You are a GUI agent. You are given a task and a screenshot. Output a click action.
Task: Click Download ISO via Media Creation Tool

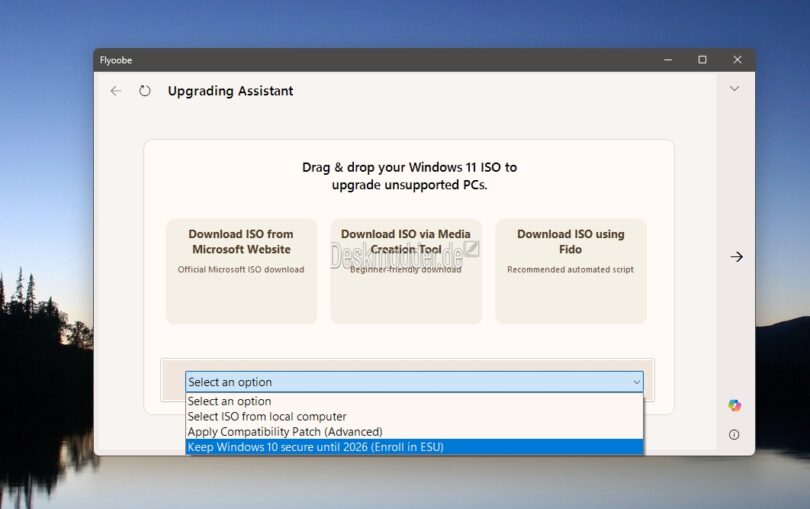point(406,271)
